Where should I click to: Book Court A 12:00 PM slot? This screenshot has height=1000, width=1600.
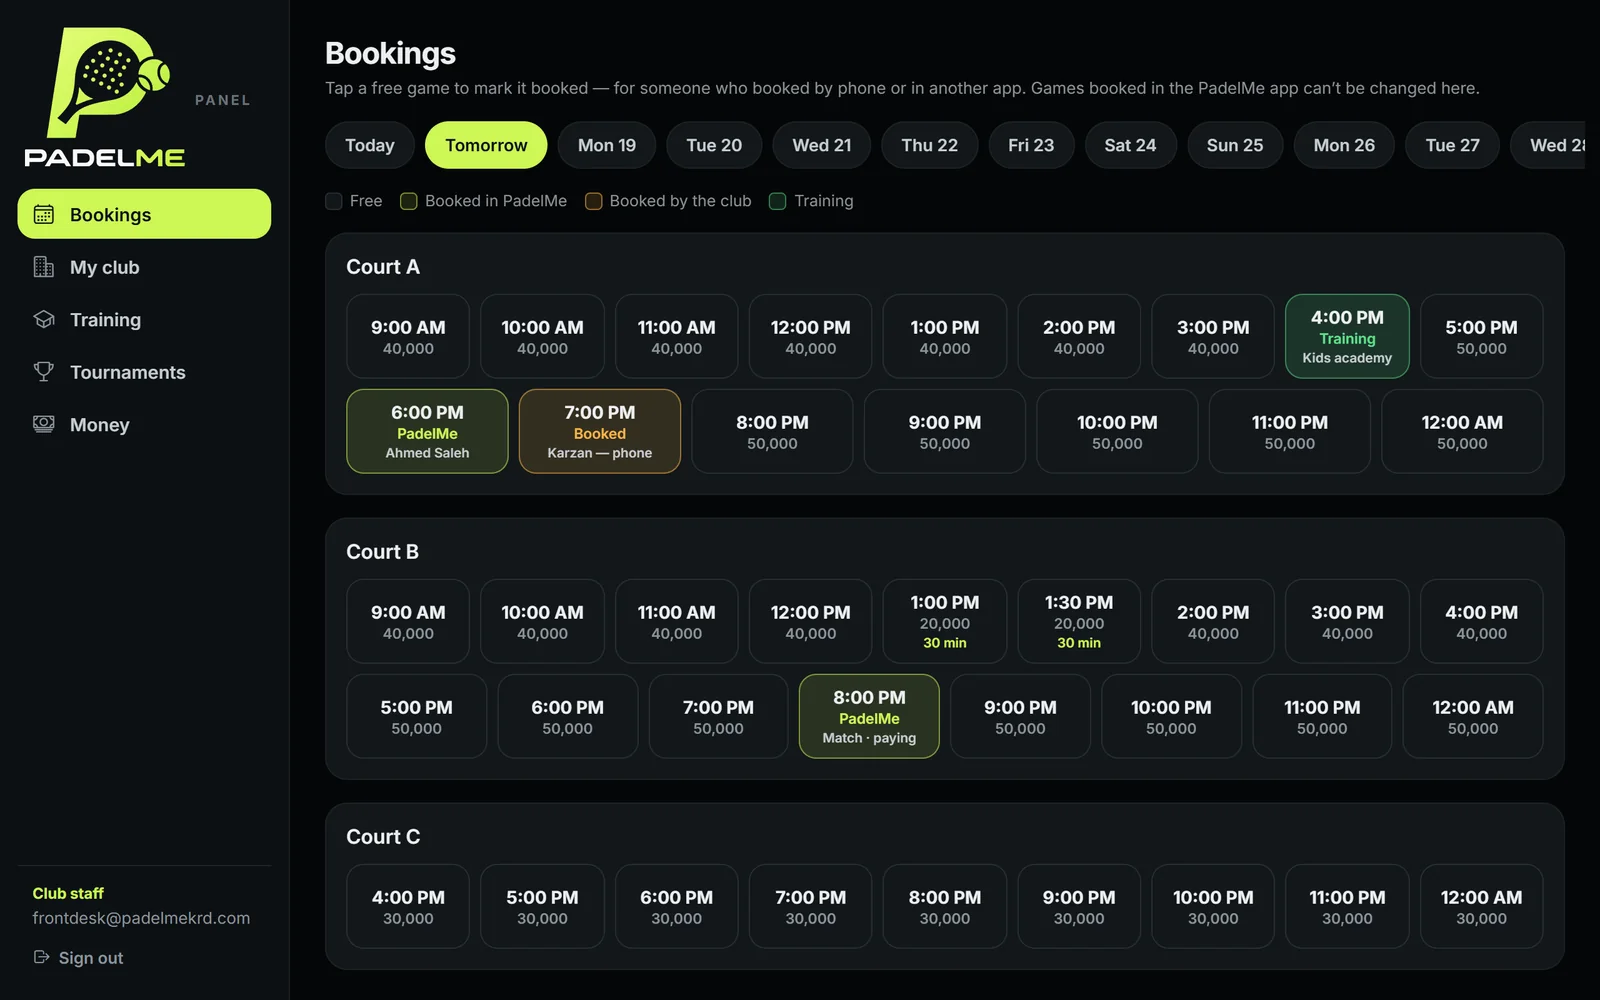[810, 336]
